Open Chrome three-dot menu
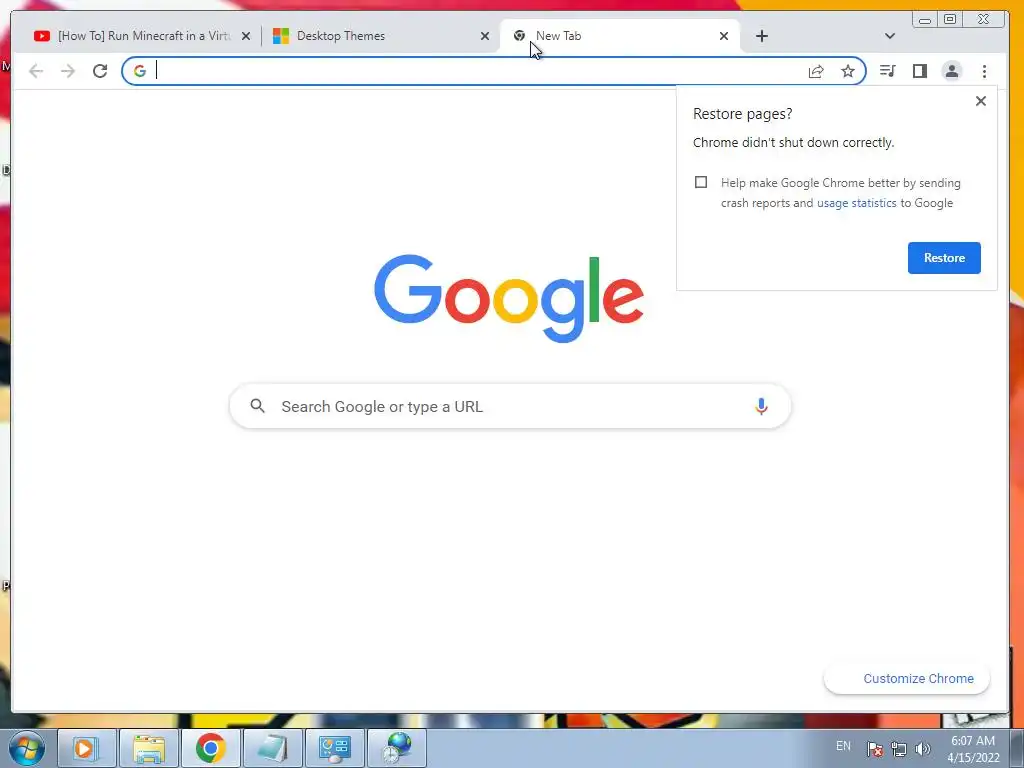1024x768 pixels. tap(984, 71)
